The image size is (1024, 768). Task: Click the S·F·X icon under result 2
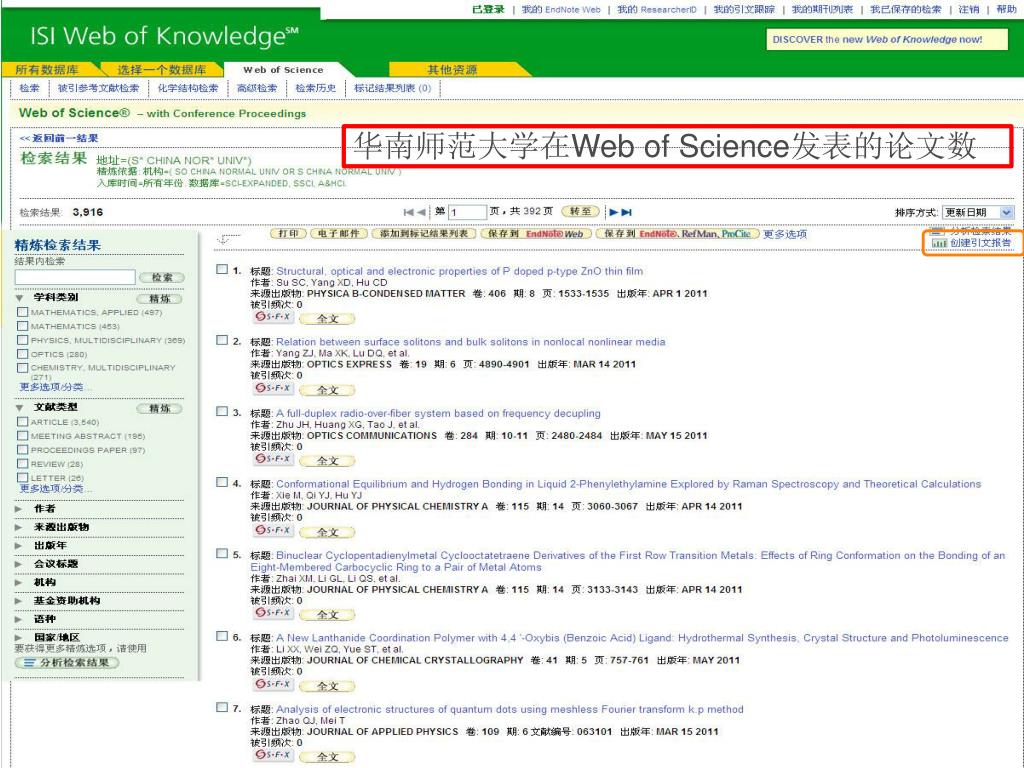[274, 388]
